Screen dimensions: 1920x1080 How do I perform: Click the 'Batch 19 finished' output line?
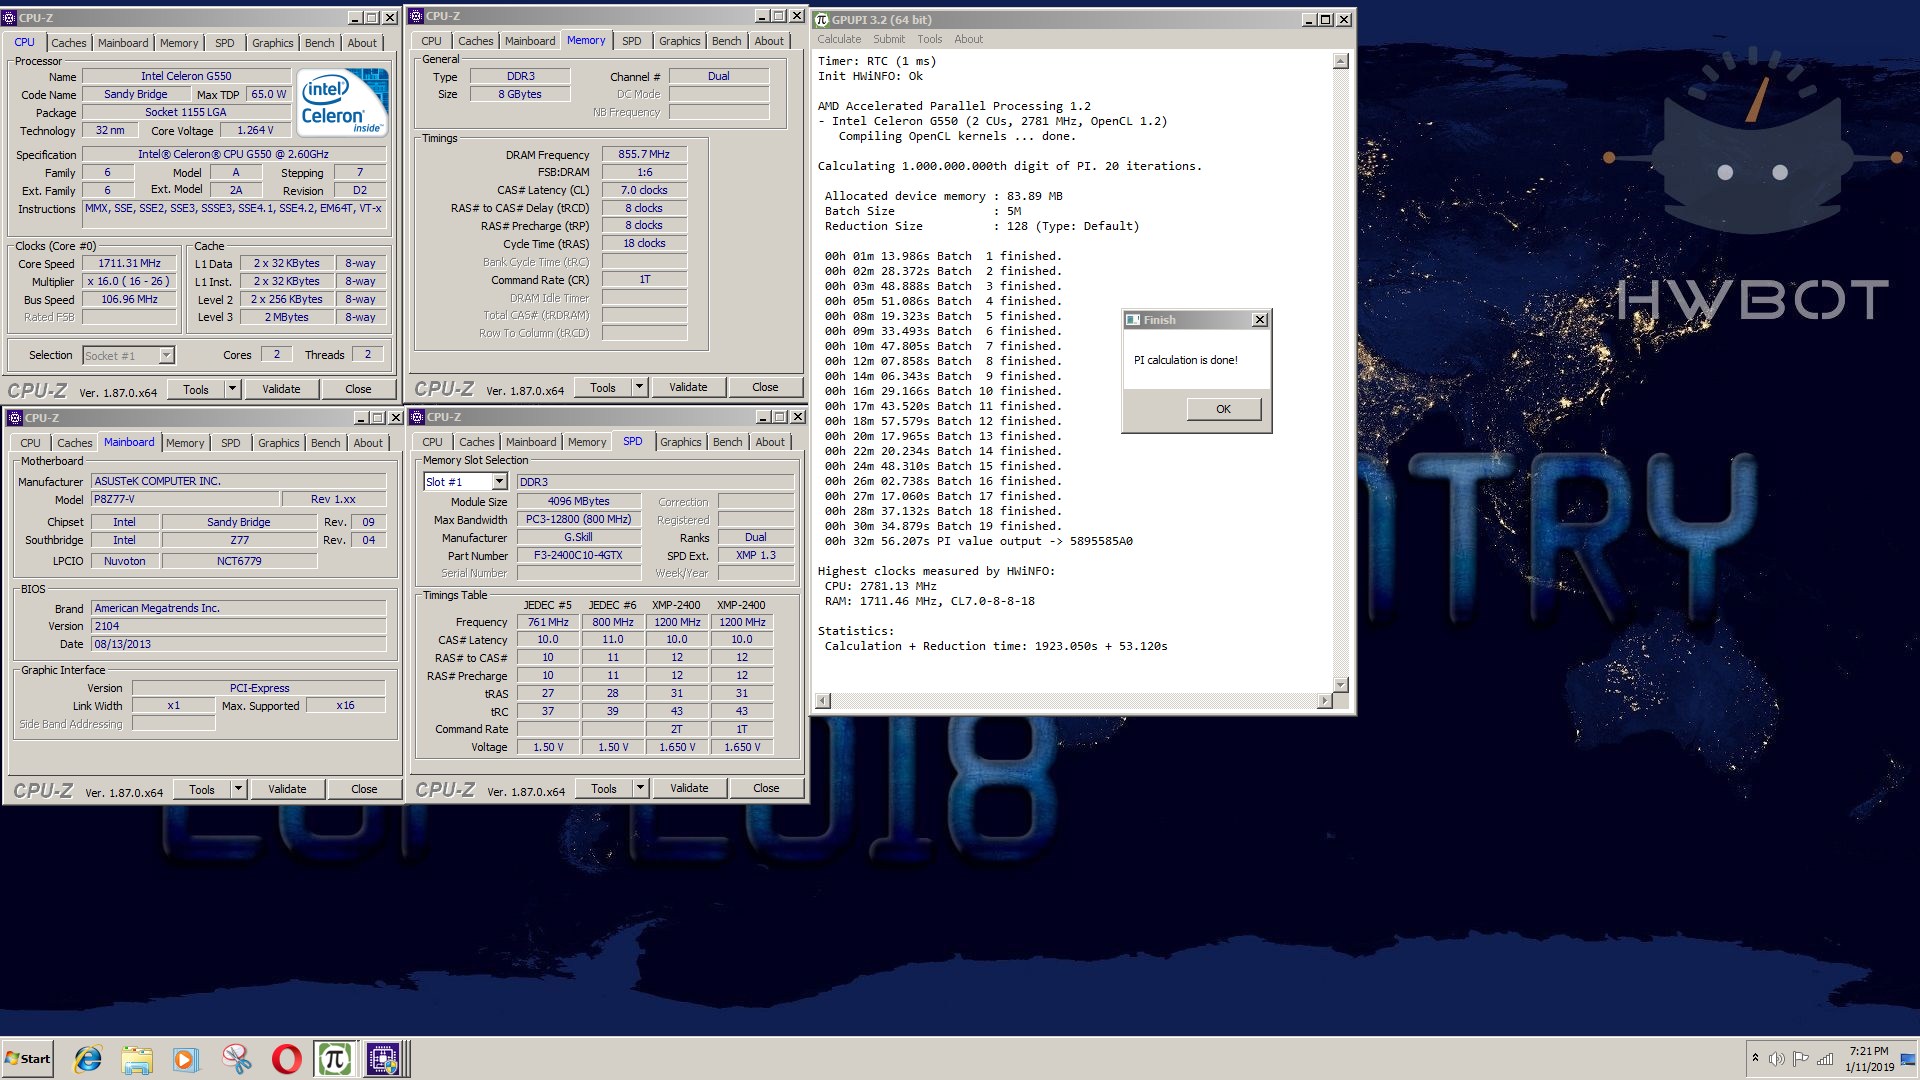pos(943,526)
